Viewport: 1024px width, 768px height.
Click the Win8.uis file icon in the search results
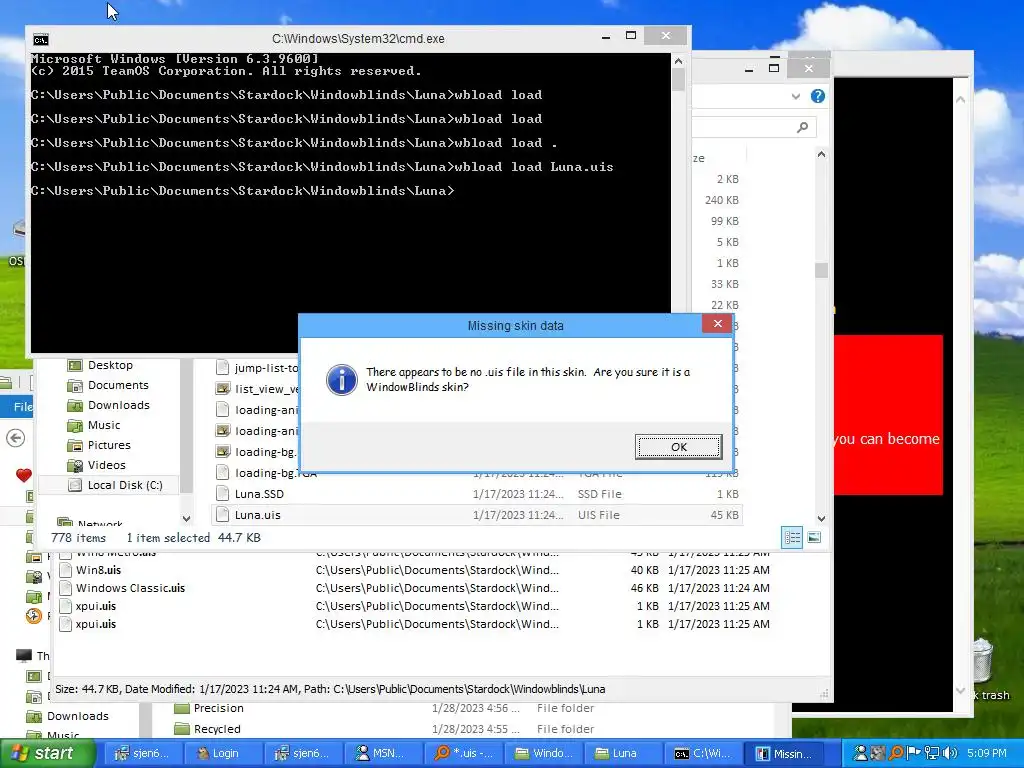[65, 570]
